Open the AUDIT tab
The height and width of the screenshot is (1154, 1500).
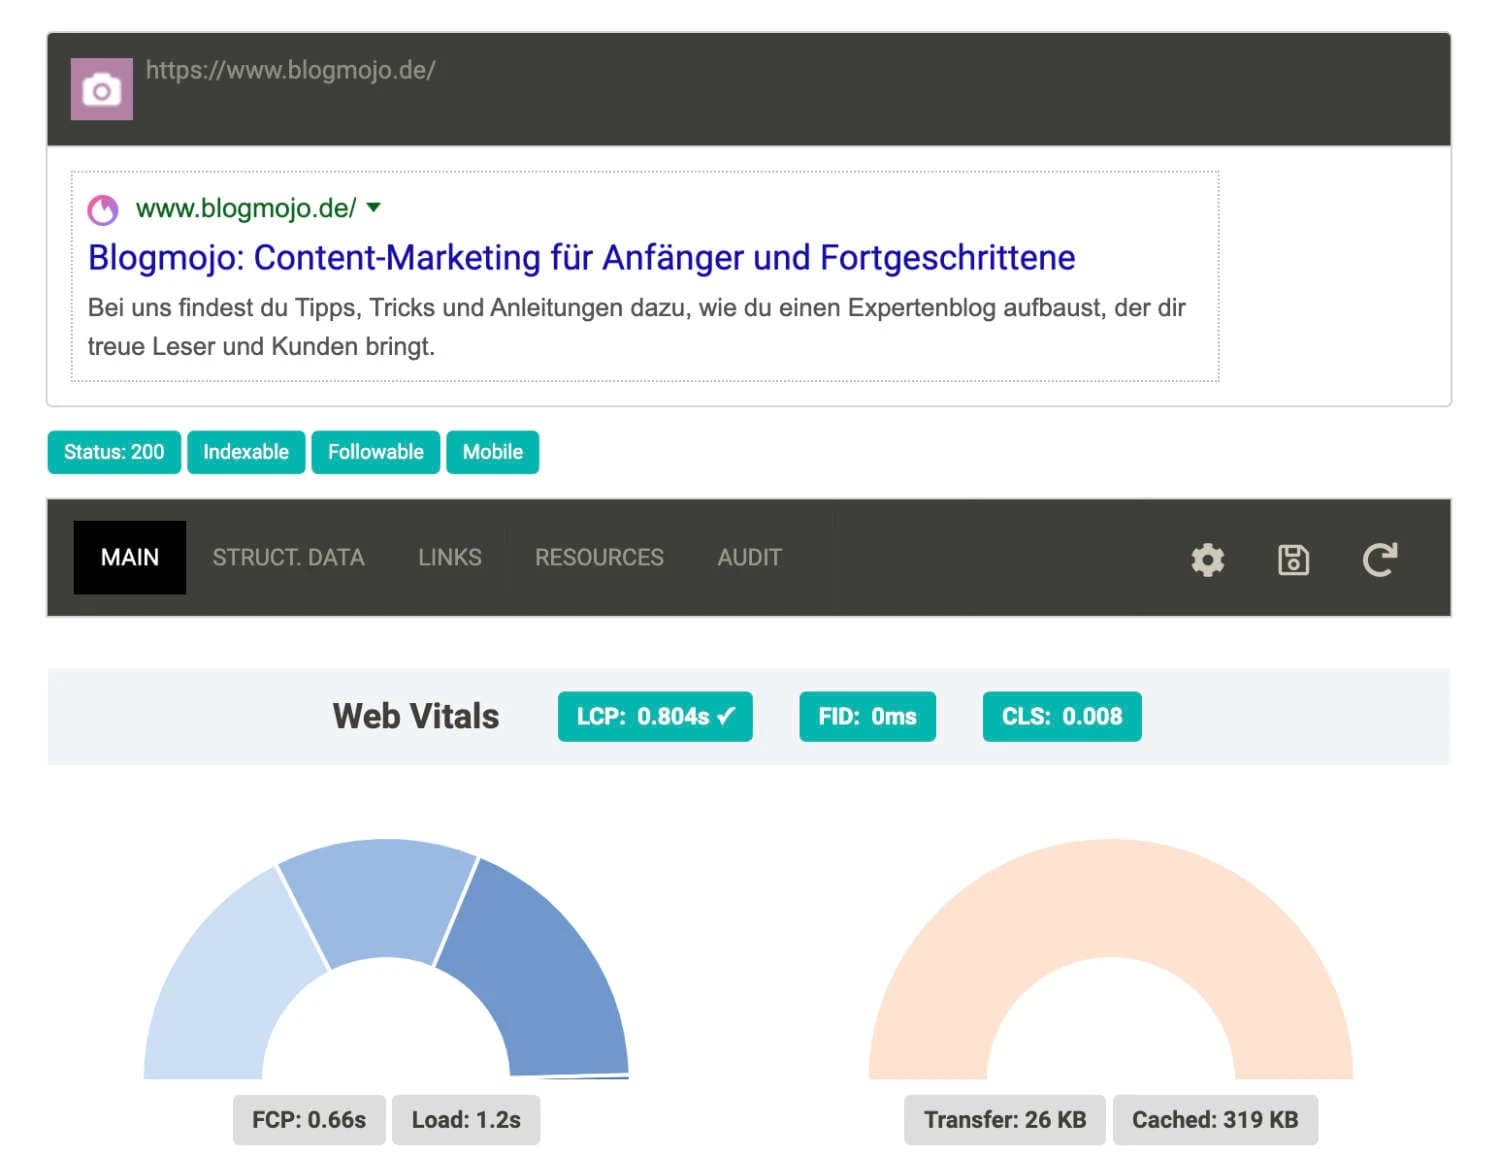pyautogui.click(x=749, y=557)
